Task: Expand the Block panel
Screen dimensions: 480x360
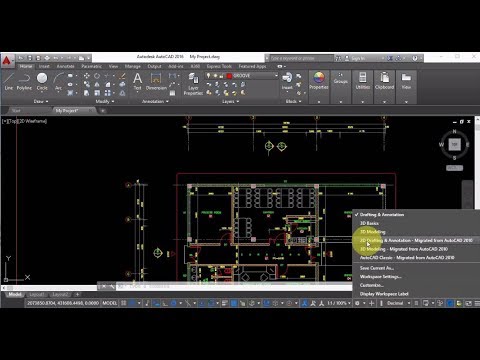Action: (293, 101)
